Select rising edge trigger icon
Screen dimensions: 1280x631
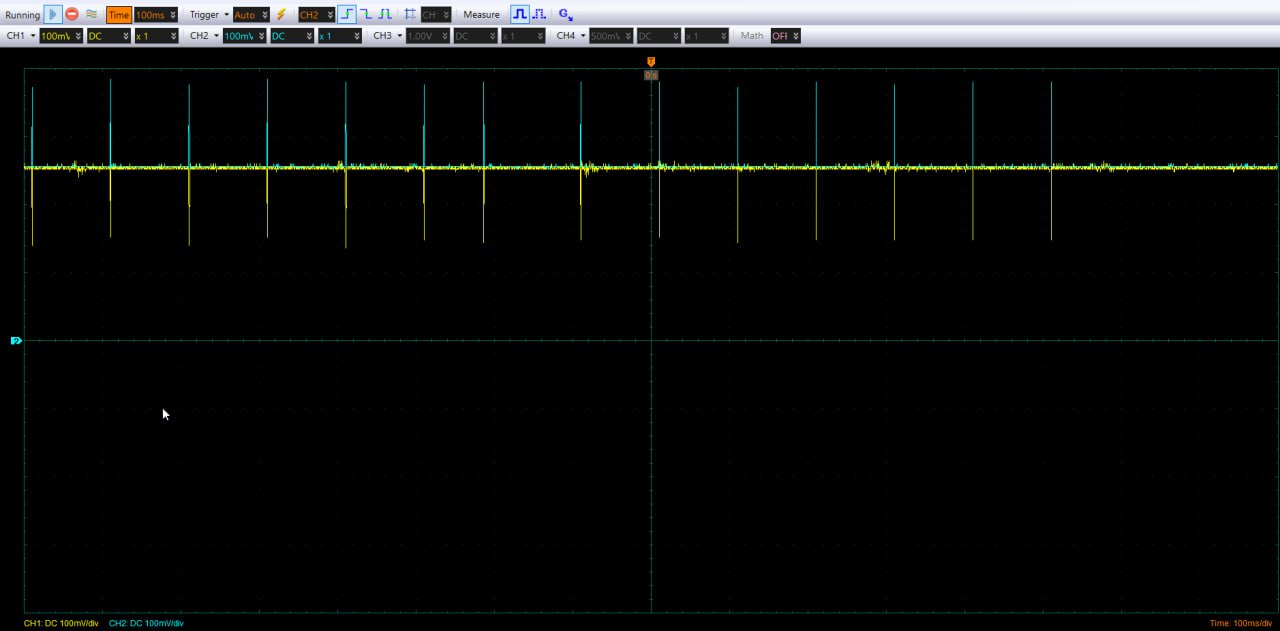tap(346, 15)
